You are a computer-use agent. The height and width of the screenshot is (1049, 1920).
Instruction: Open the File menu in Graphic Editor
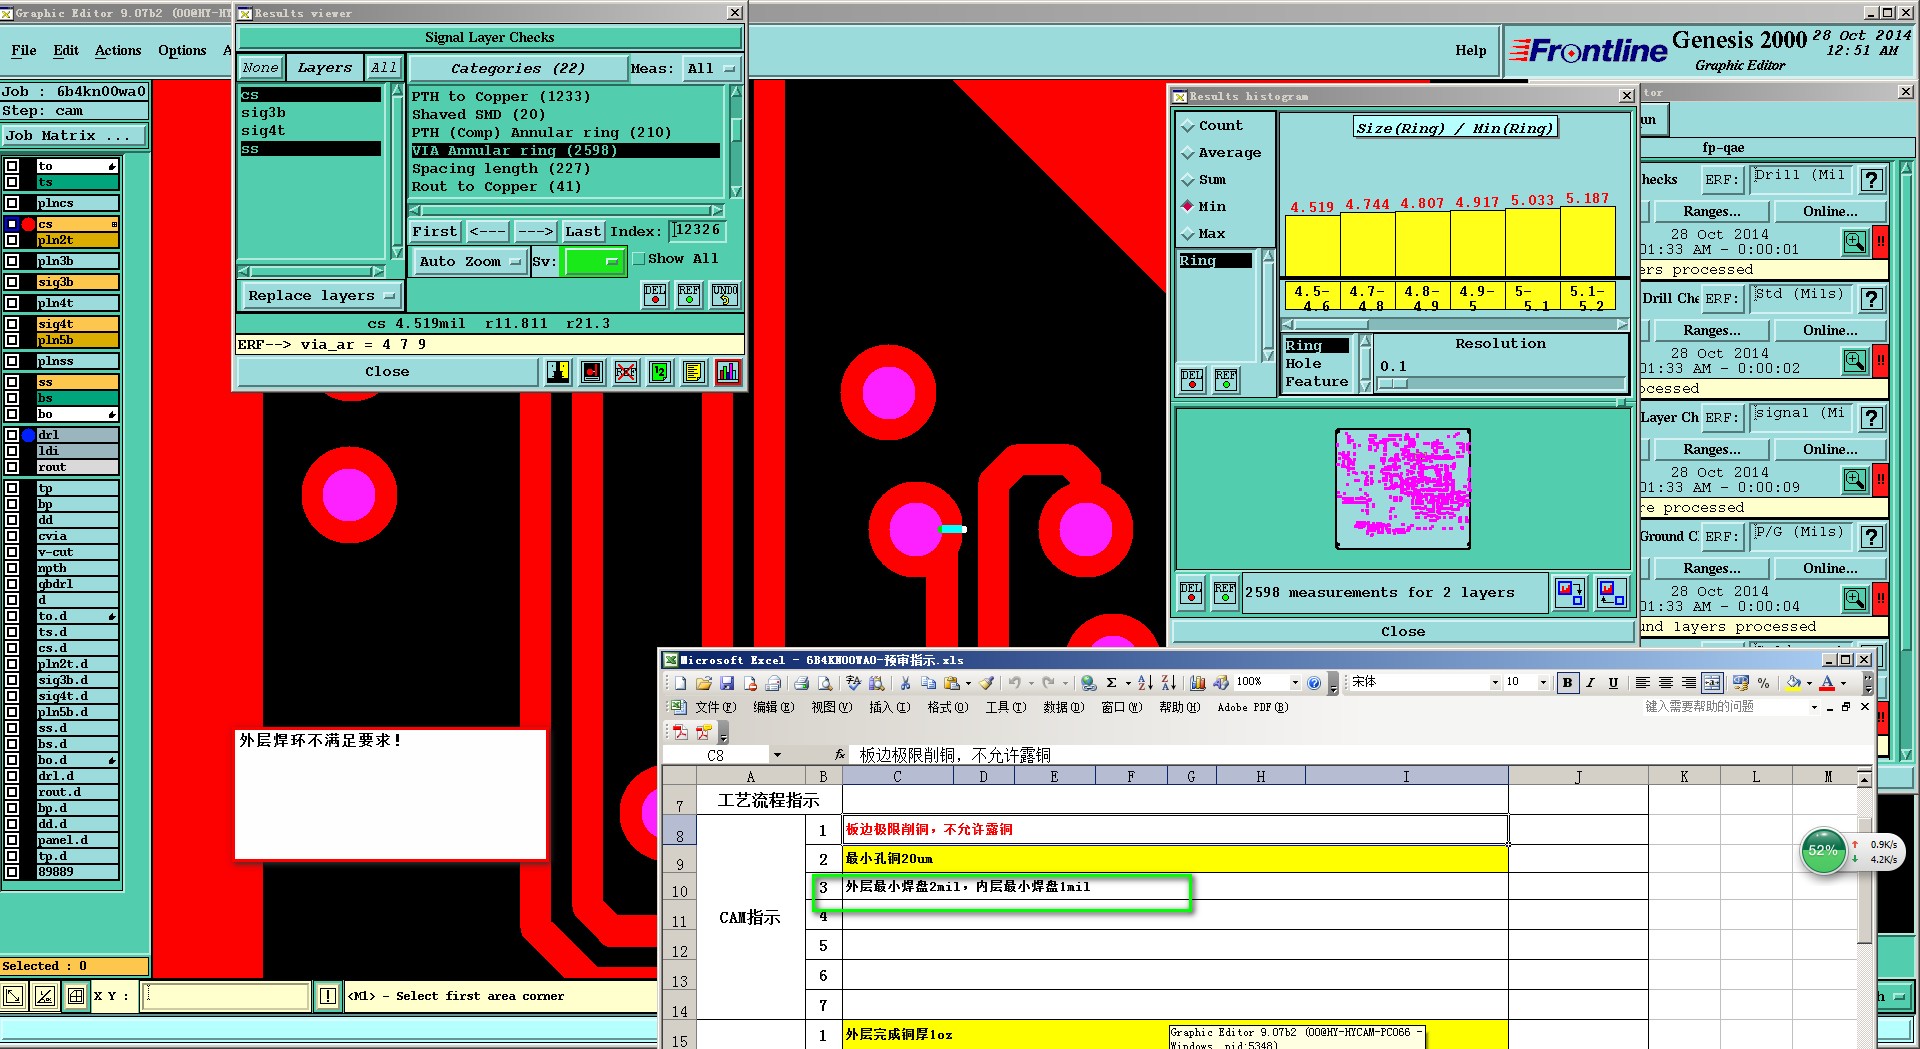pyautogui.click(x=24, y=51)
